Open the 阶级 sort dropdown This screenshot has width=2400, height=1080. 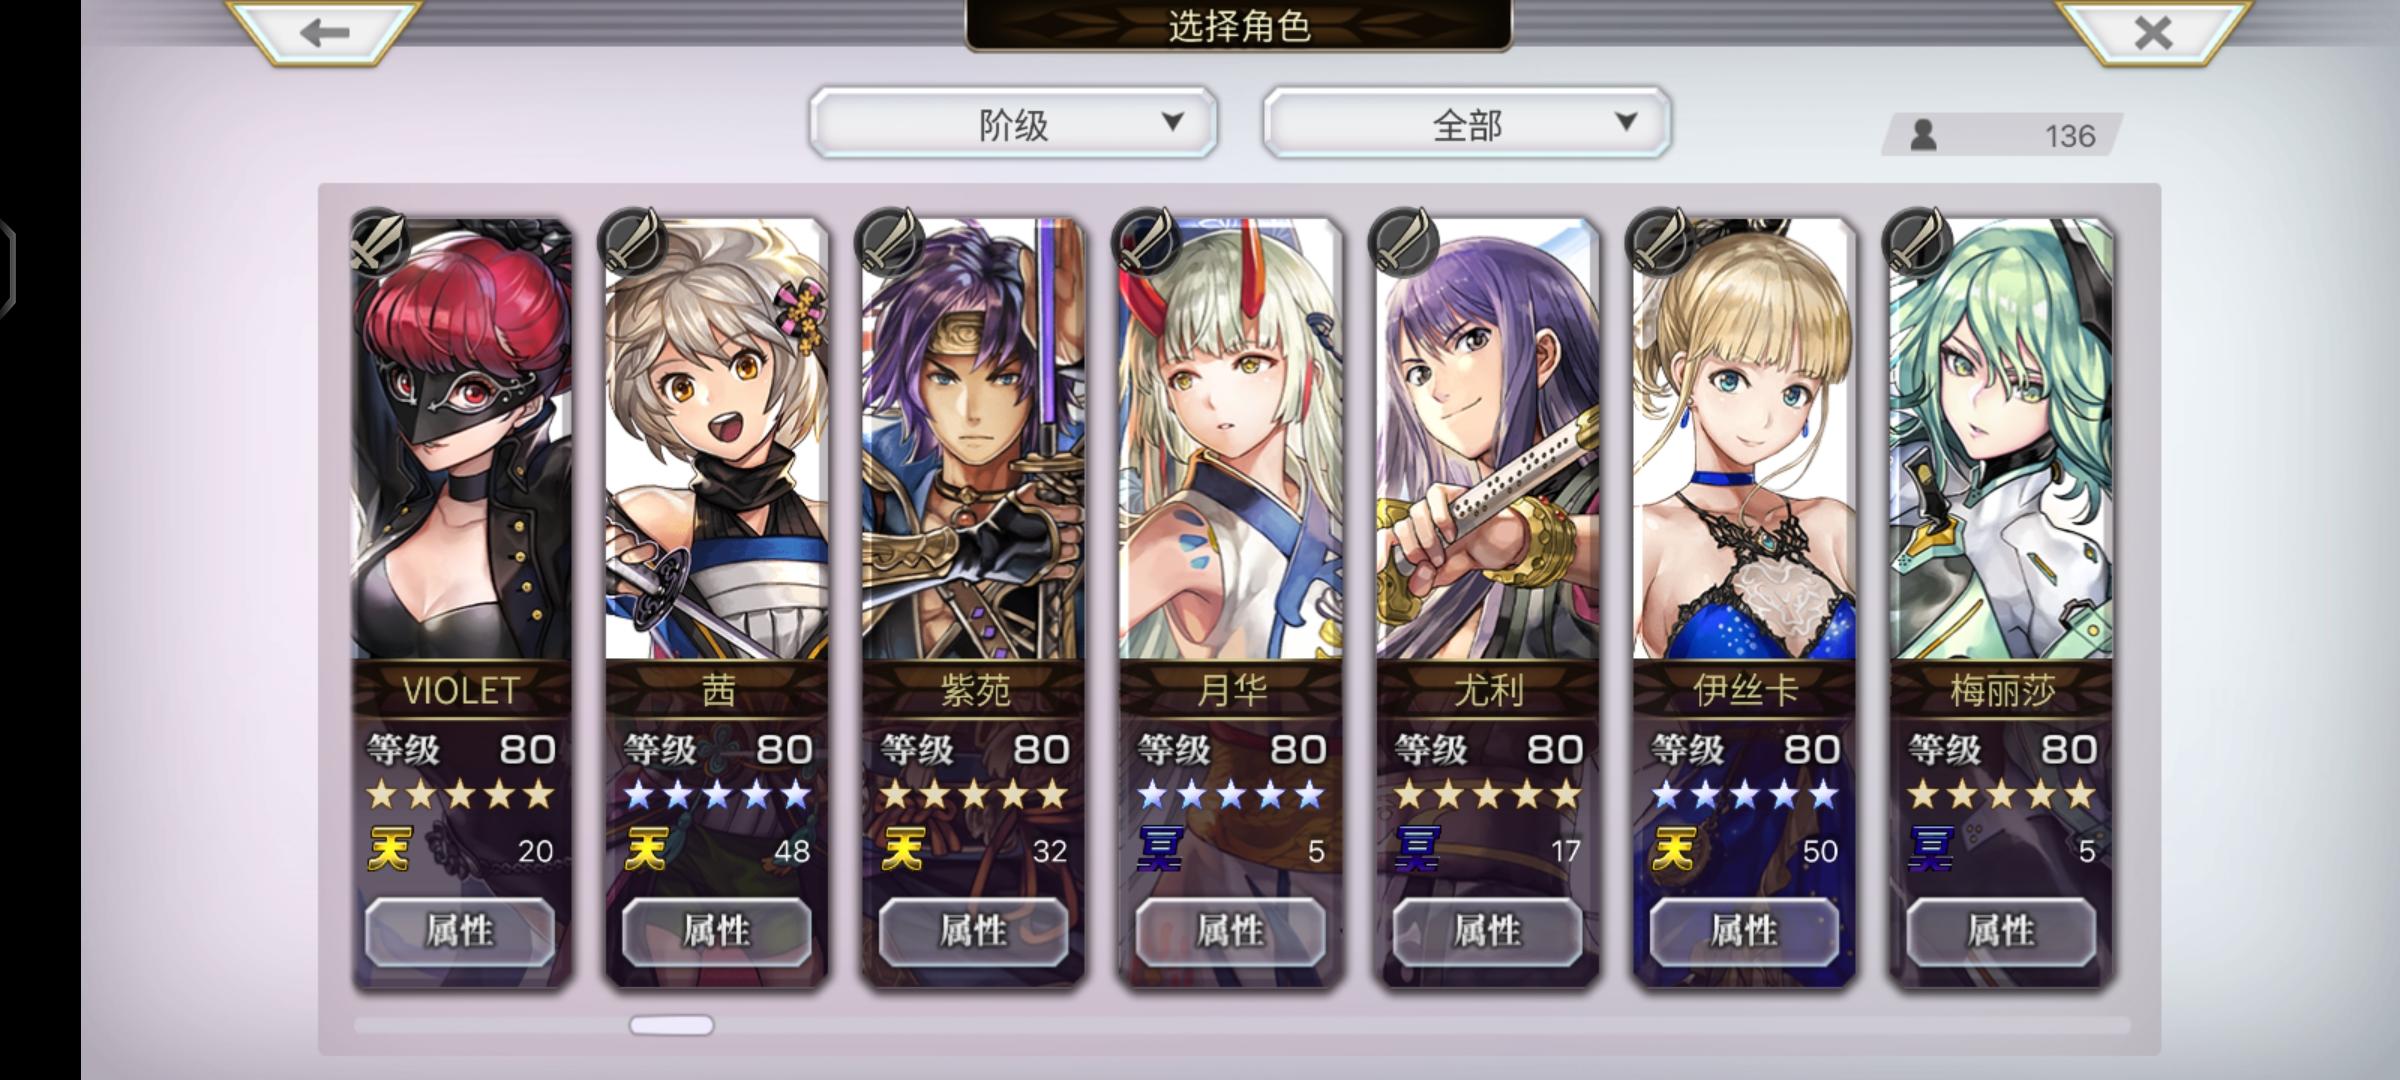[x=1013, y=123]
